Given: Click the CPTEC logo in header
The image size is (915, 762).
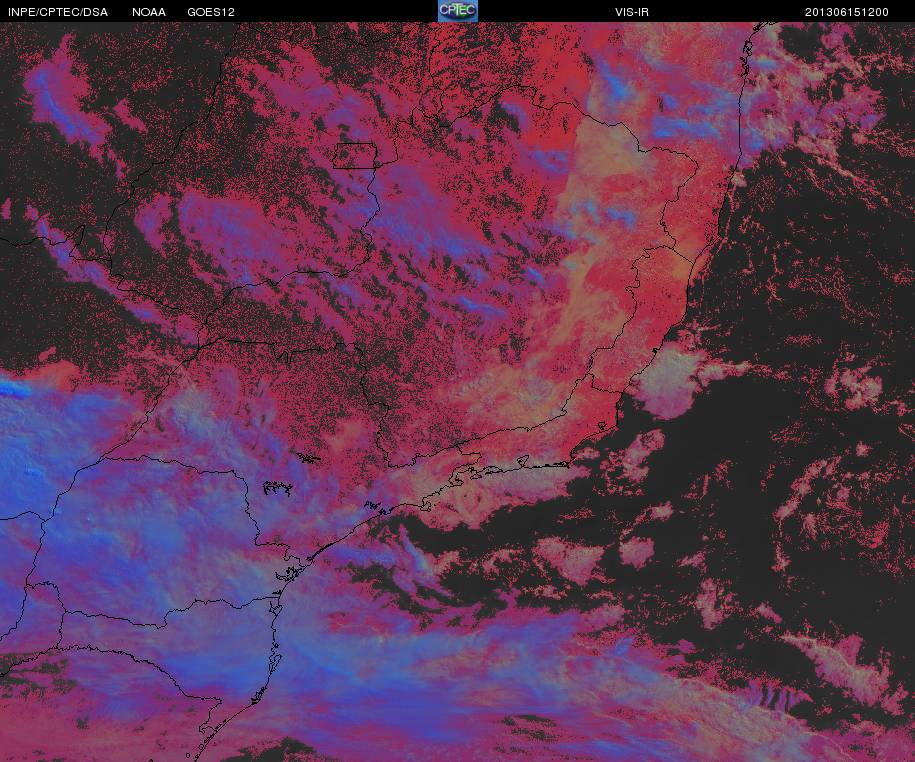Looking at the screenshot, I should click(x=458, y=11).
